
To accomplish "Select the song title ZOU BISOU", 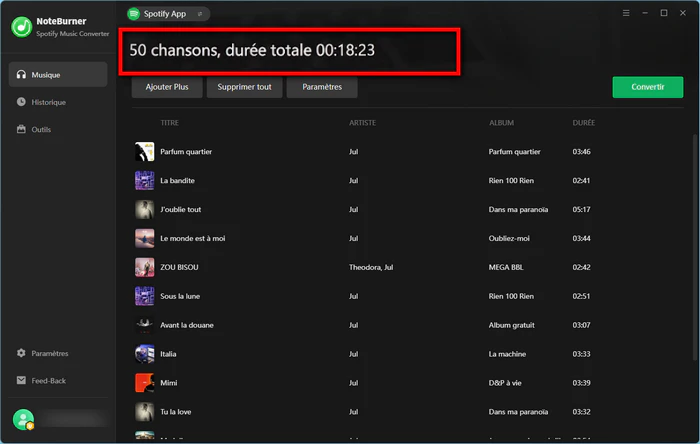I will [x=179, y=267].
